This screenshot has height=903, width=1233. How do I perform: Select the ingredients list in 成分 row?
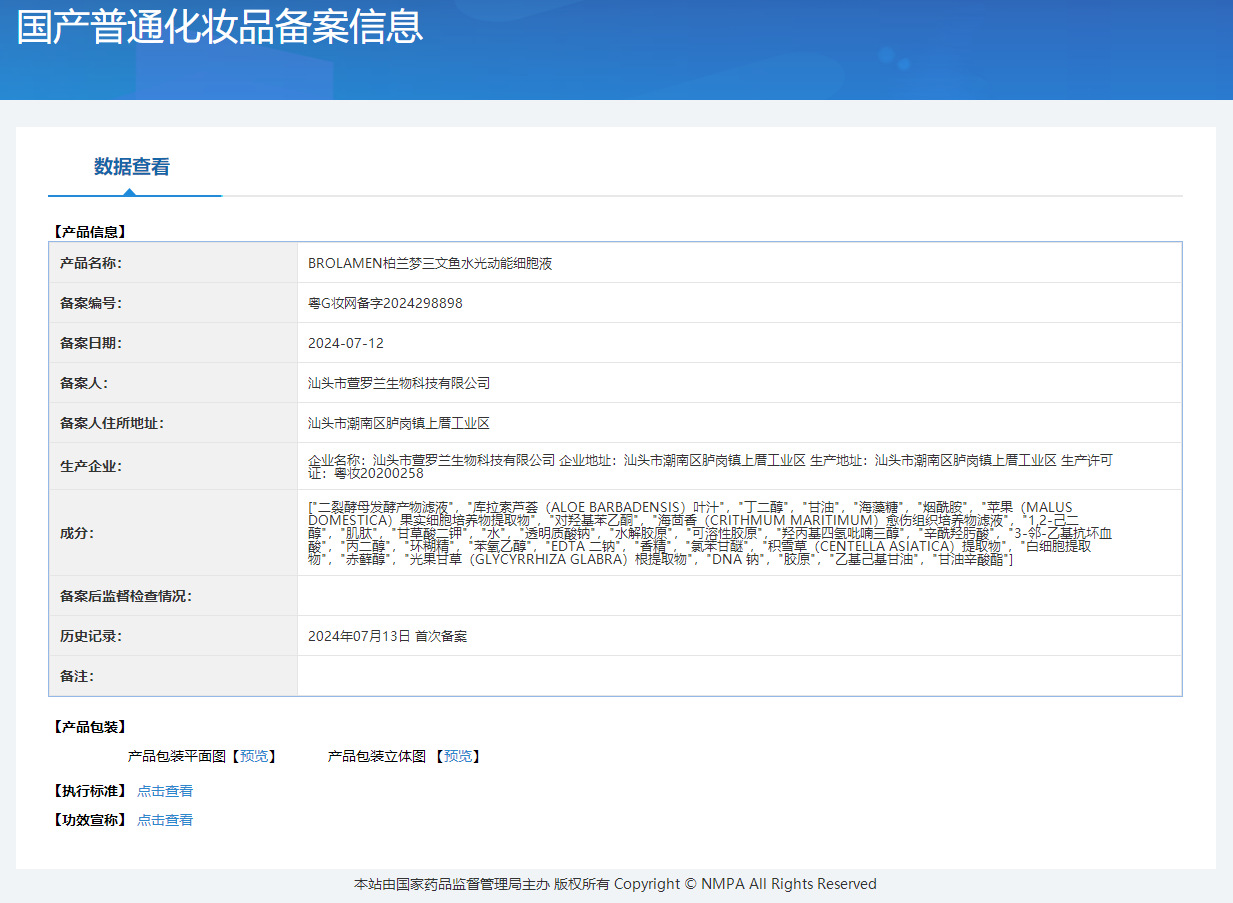(x=710, y=533)
